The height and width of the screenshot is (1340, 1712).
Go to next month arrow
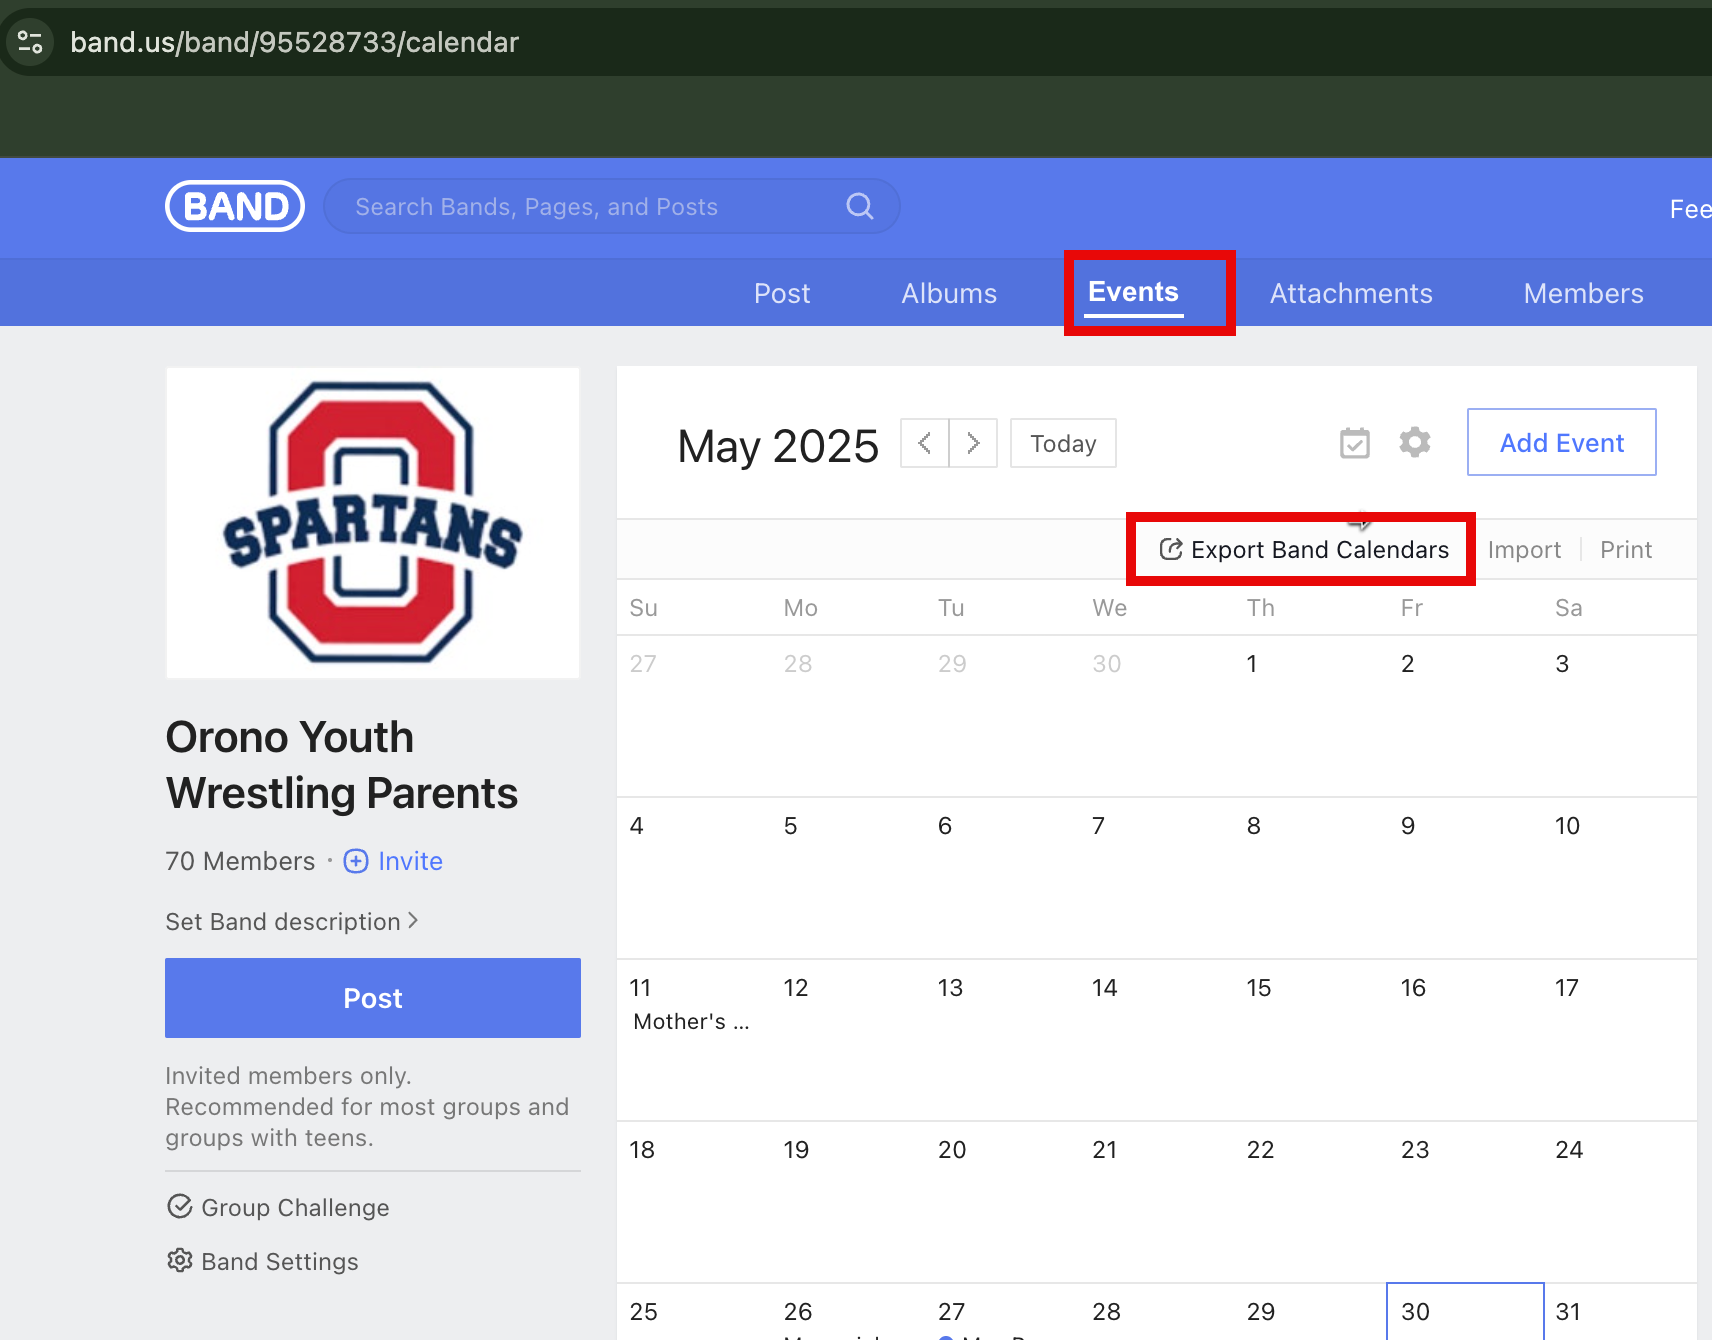point(973,443)
